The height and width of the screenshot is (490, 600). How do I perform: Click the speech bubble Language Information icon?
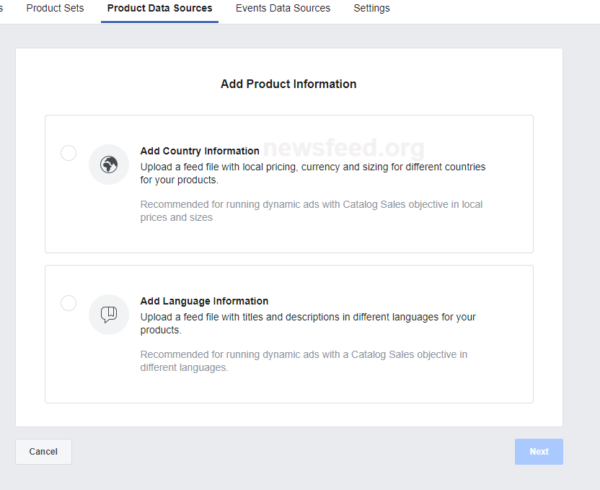click(109, 314)
